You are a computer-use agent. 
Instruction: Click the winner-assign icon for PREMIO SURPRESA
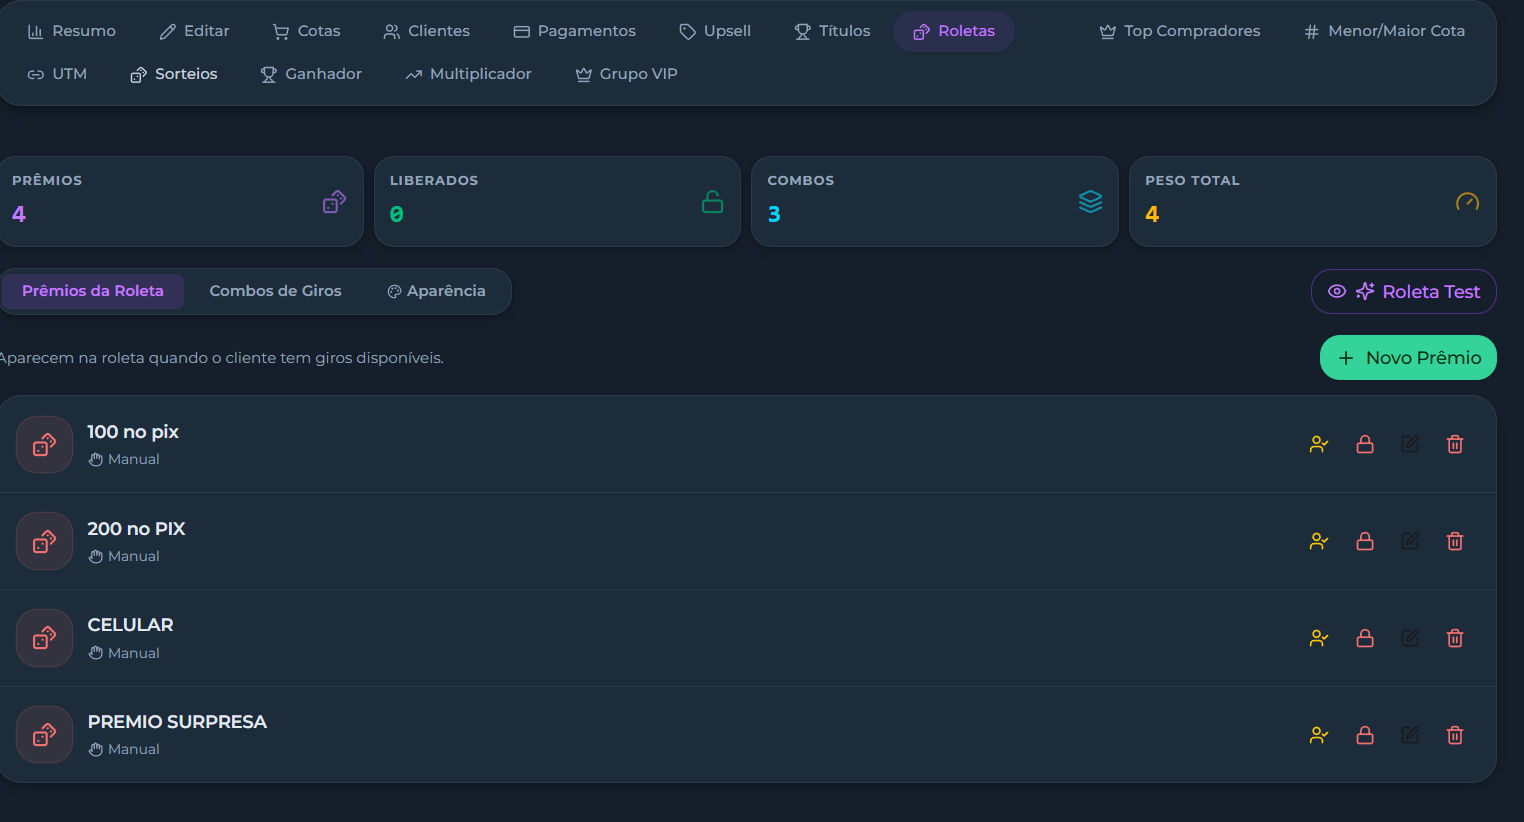pyautogui.click(x=1319, y=735)
